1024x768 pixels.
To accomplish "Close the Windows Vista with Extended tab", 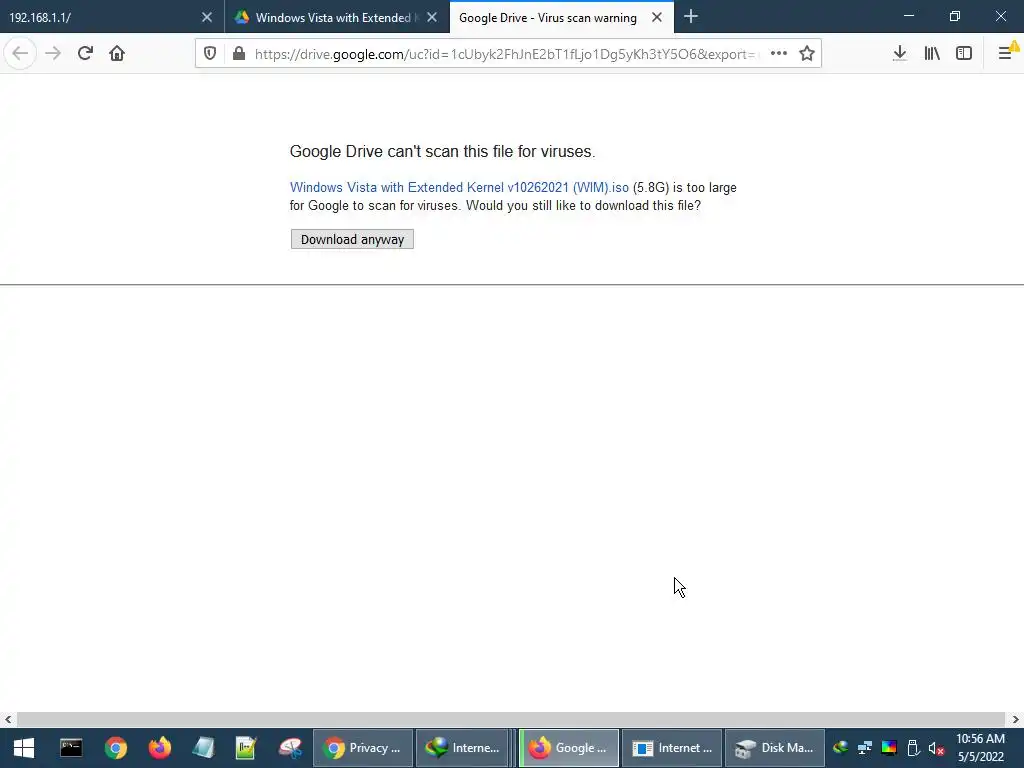I will [x=432, y=18].
